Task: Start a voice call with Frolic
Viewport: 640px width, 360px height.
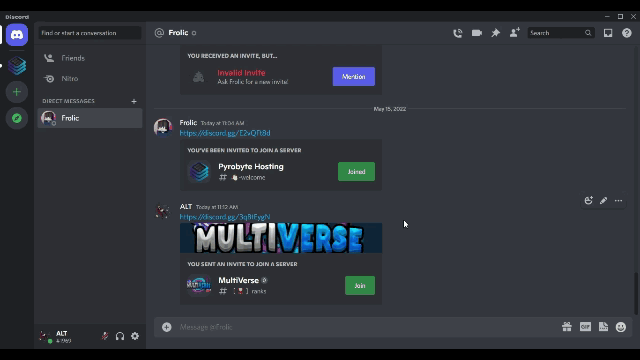Action: (458, 33)
